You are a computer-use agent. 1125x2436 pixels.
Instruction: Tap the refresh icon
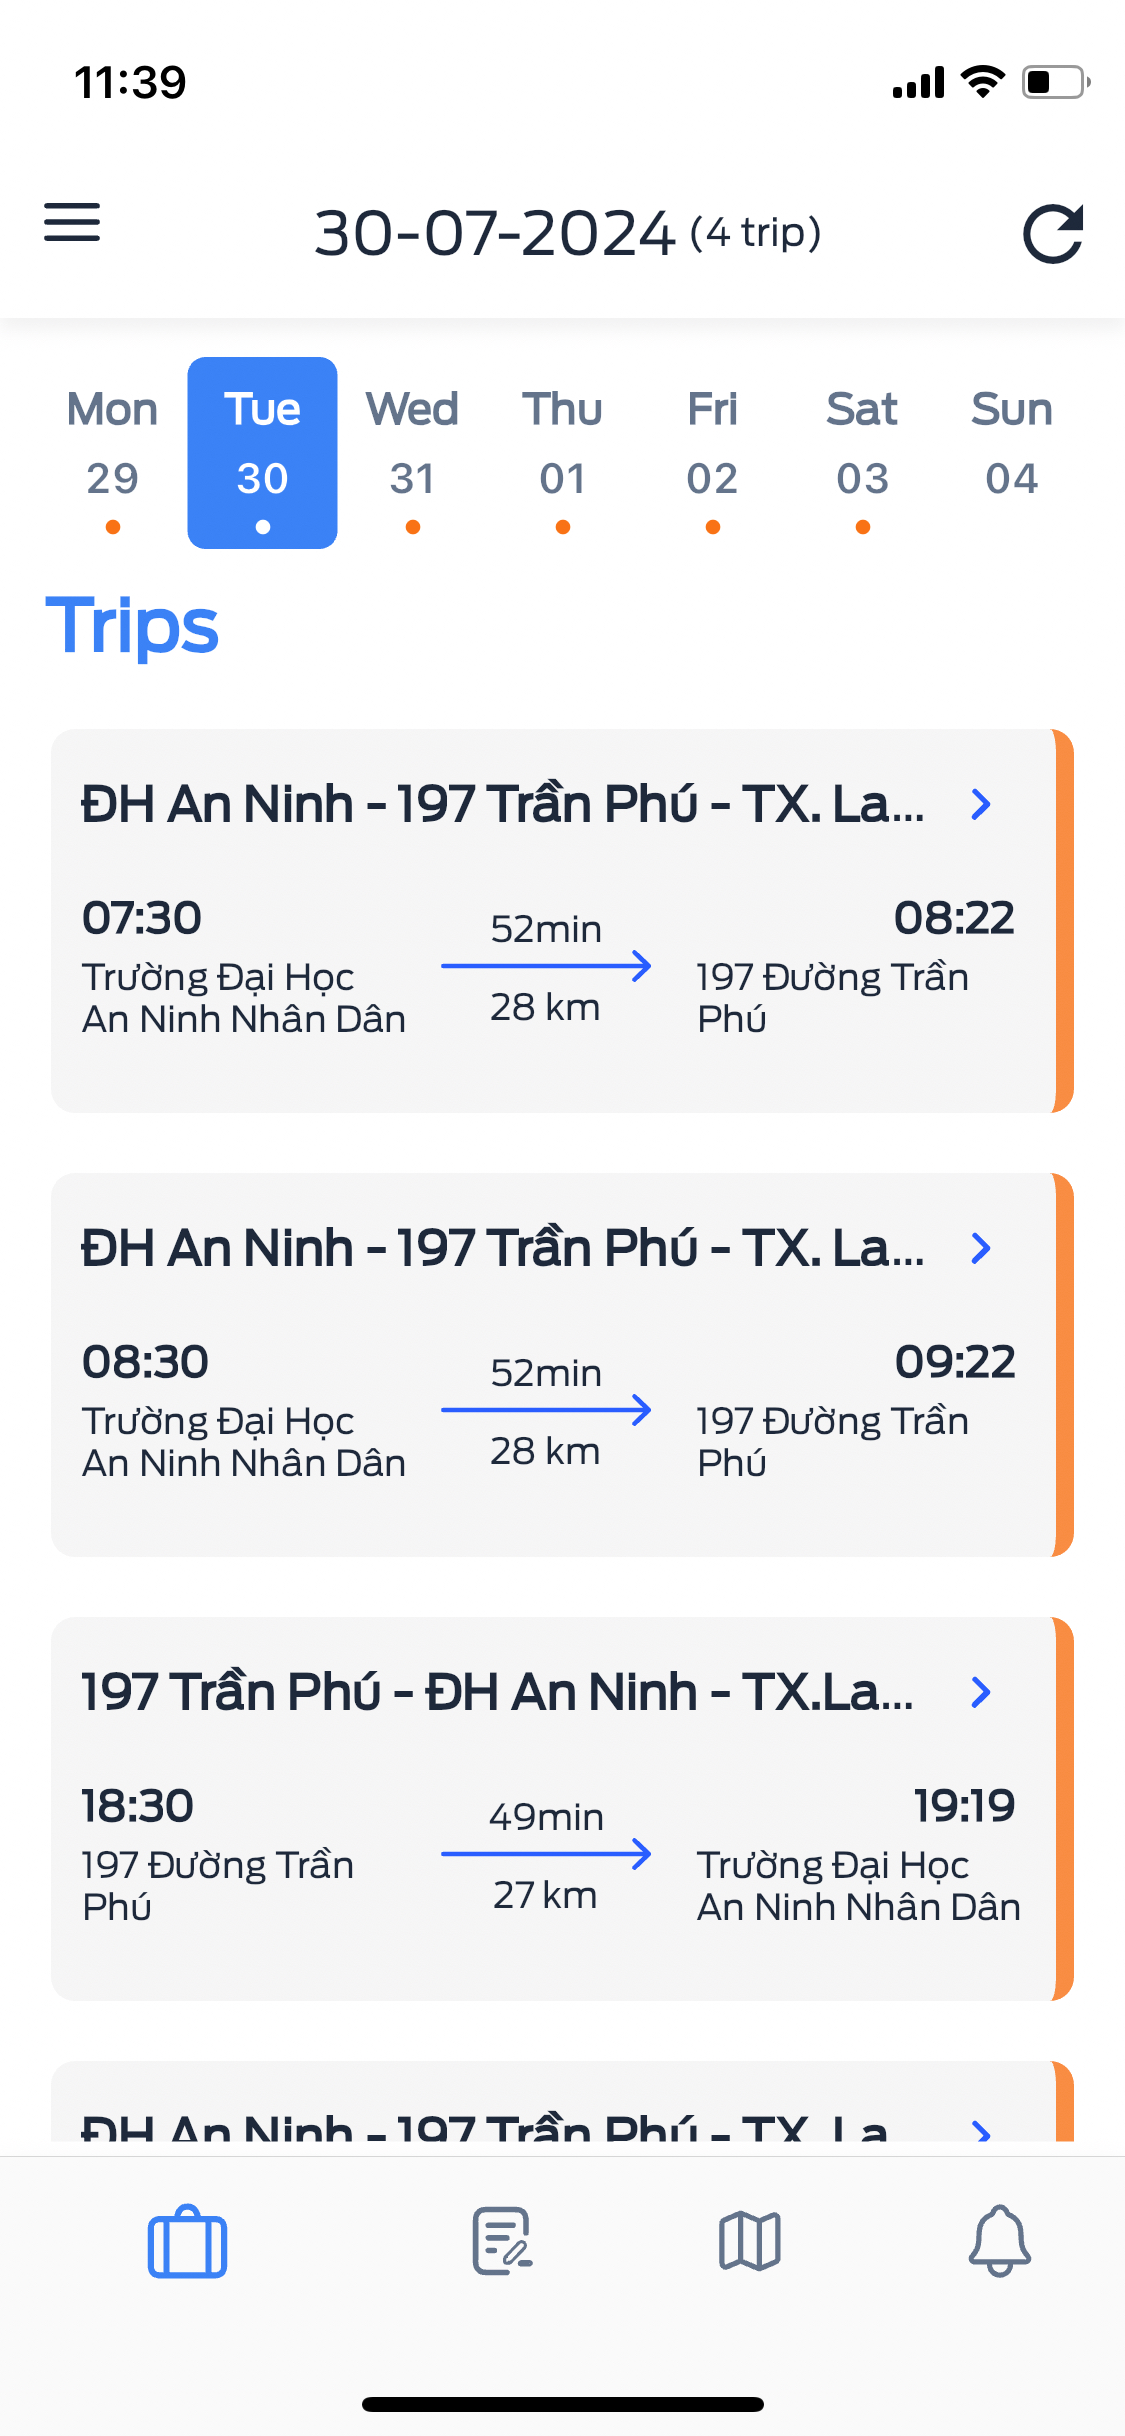[x=1053, y=234]
